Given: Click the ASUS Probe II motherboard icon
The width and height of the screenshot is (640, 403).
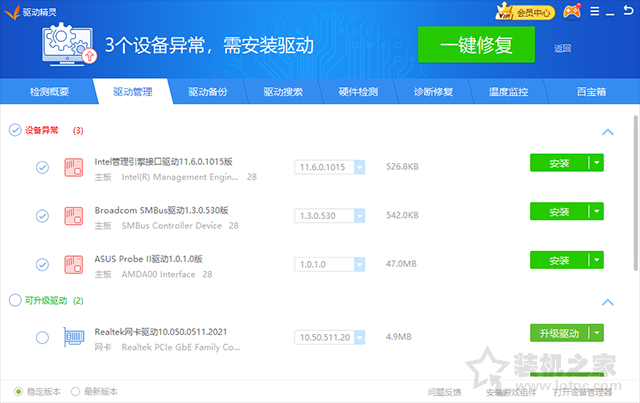Looking at the screenshot, I should (x=73, y=265).
